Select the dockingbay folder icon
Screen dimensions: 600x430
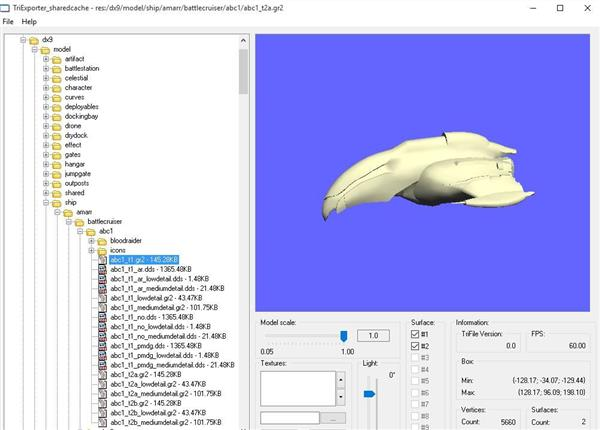[x=56, y=117]
